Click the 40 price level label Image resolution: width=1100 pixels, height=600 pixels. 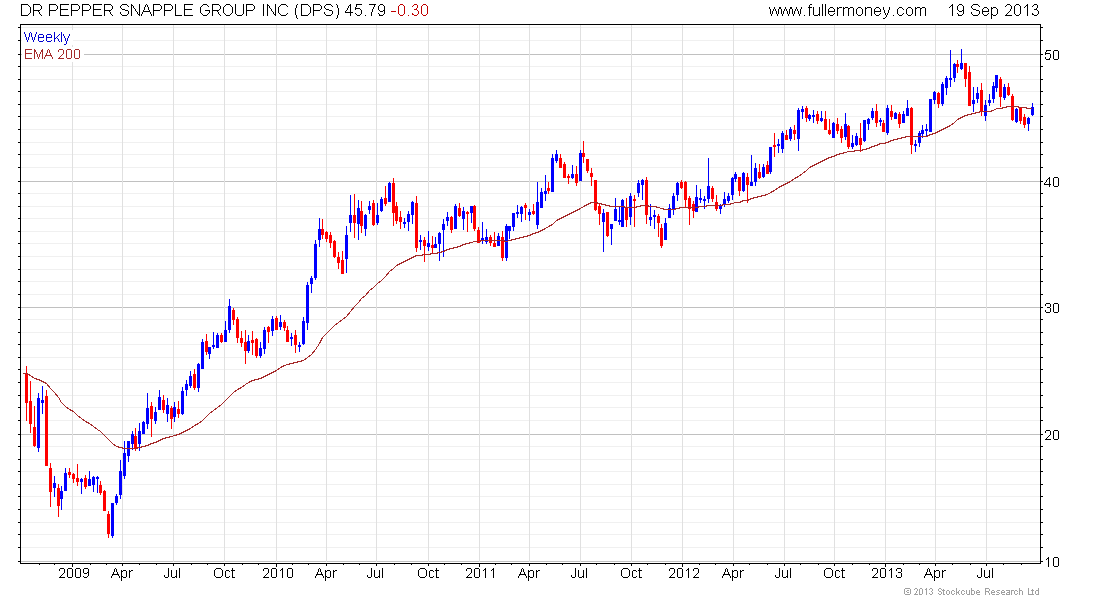1050,182
